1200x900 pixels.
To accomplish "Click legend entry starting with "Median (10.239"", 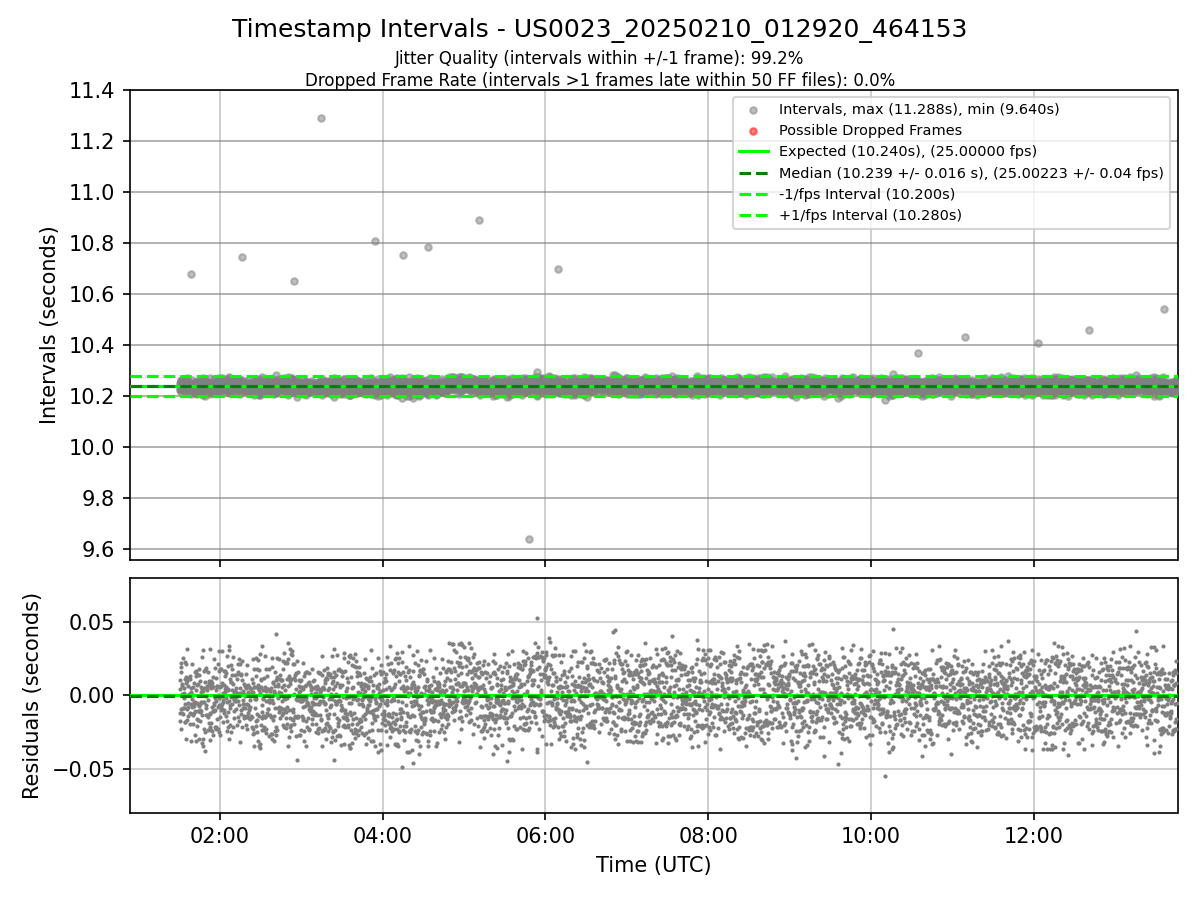I will 971,172.
